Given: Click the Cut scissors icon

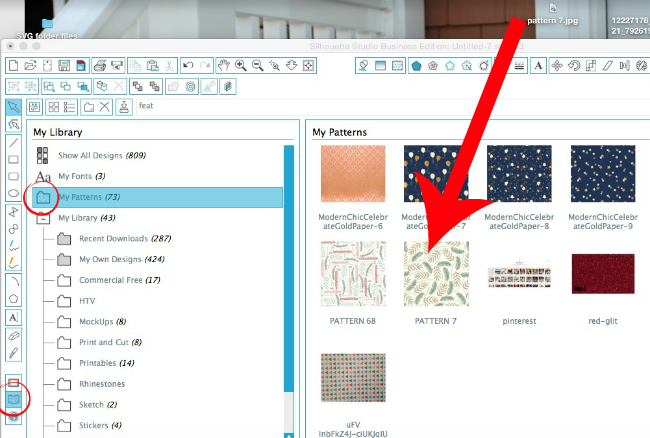Looking at the screenshot, I should [x=169, y=65].
